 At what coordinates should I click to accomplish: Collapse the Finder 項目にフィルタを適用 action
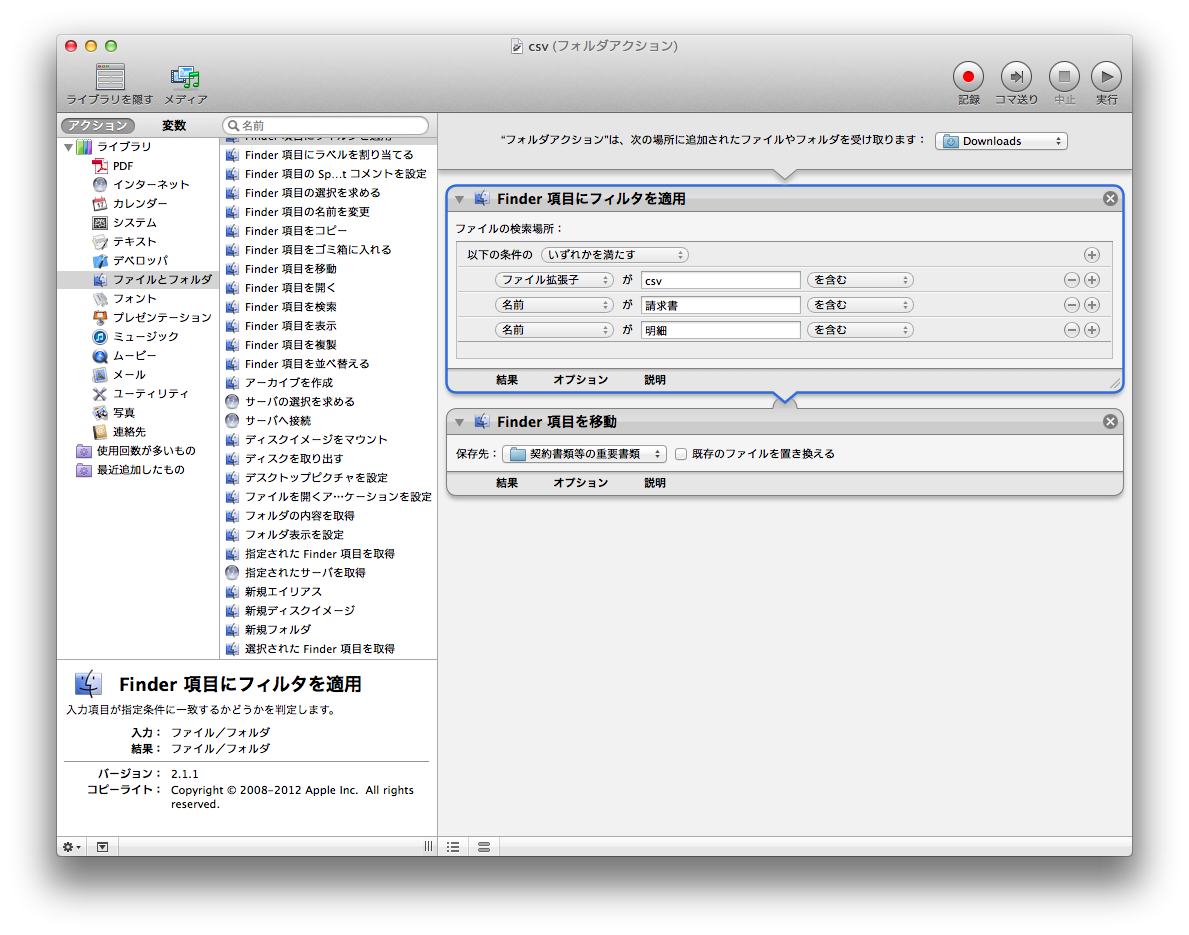click(x=460, y=199)
